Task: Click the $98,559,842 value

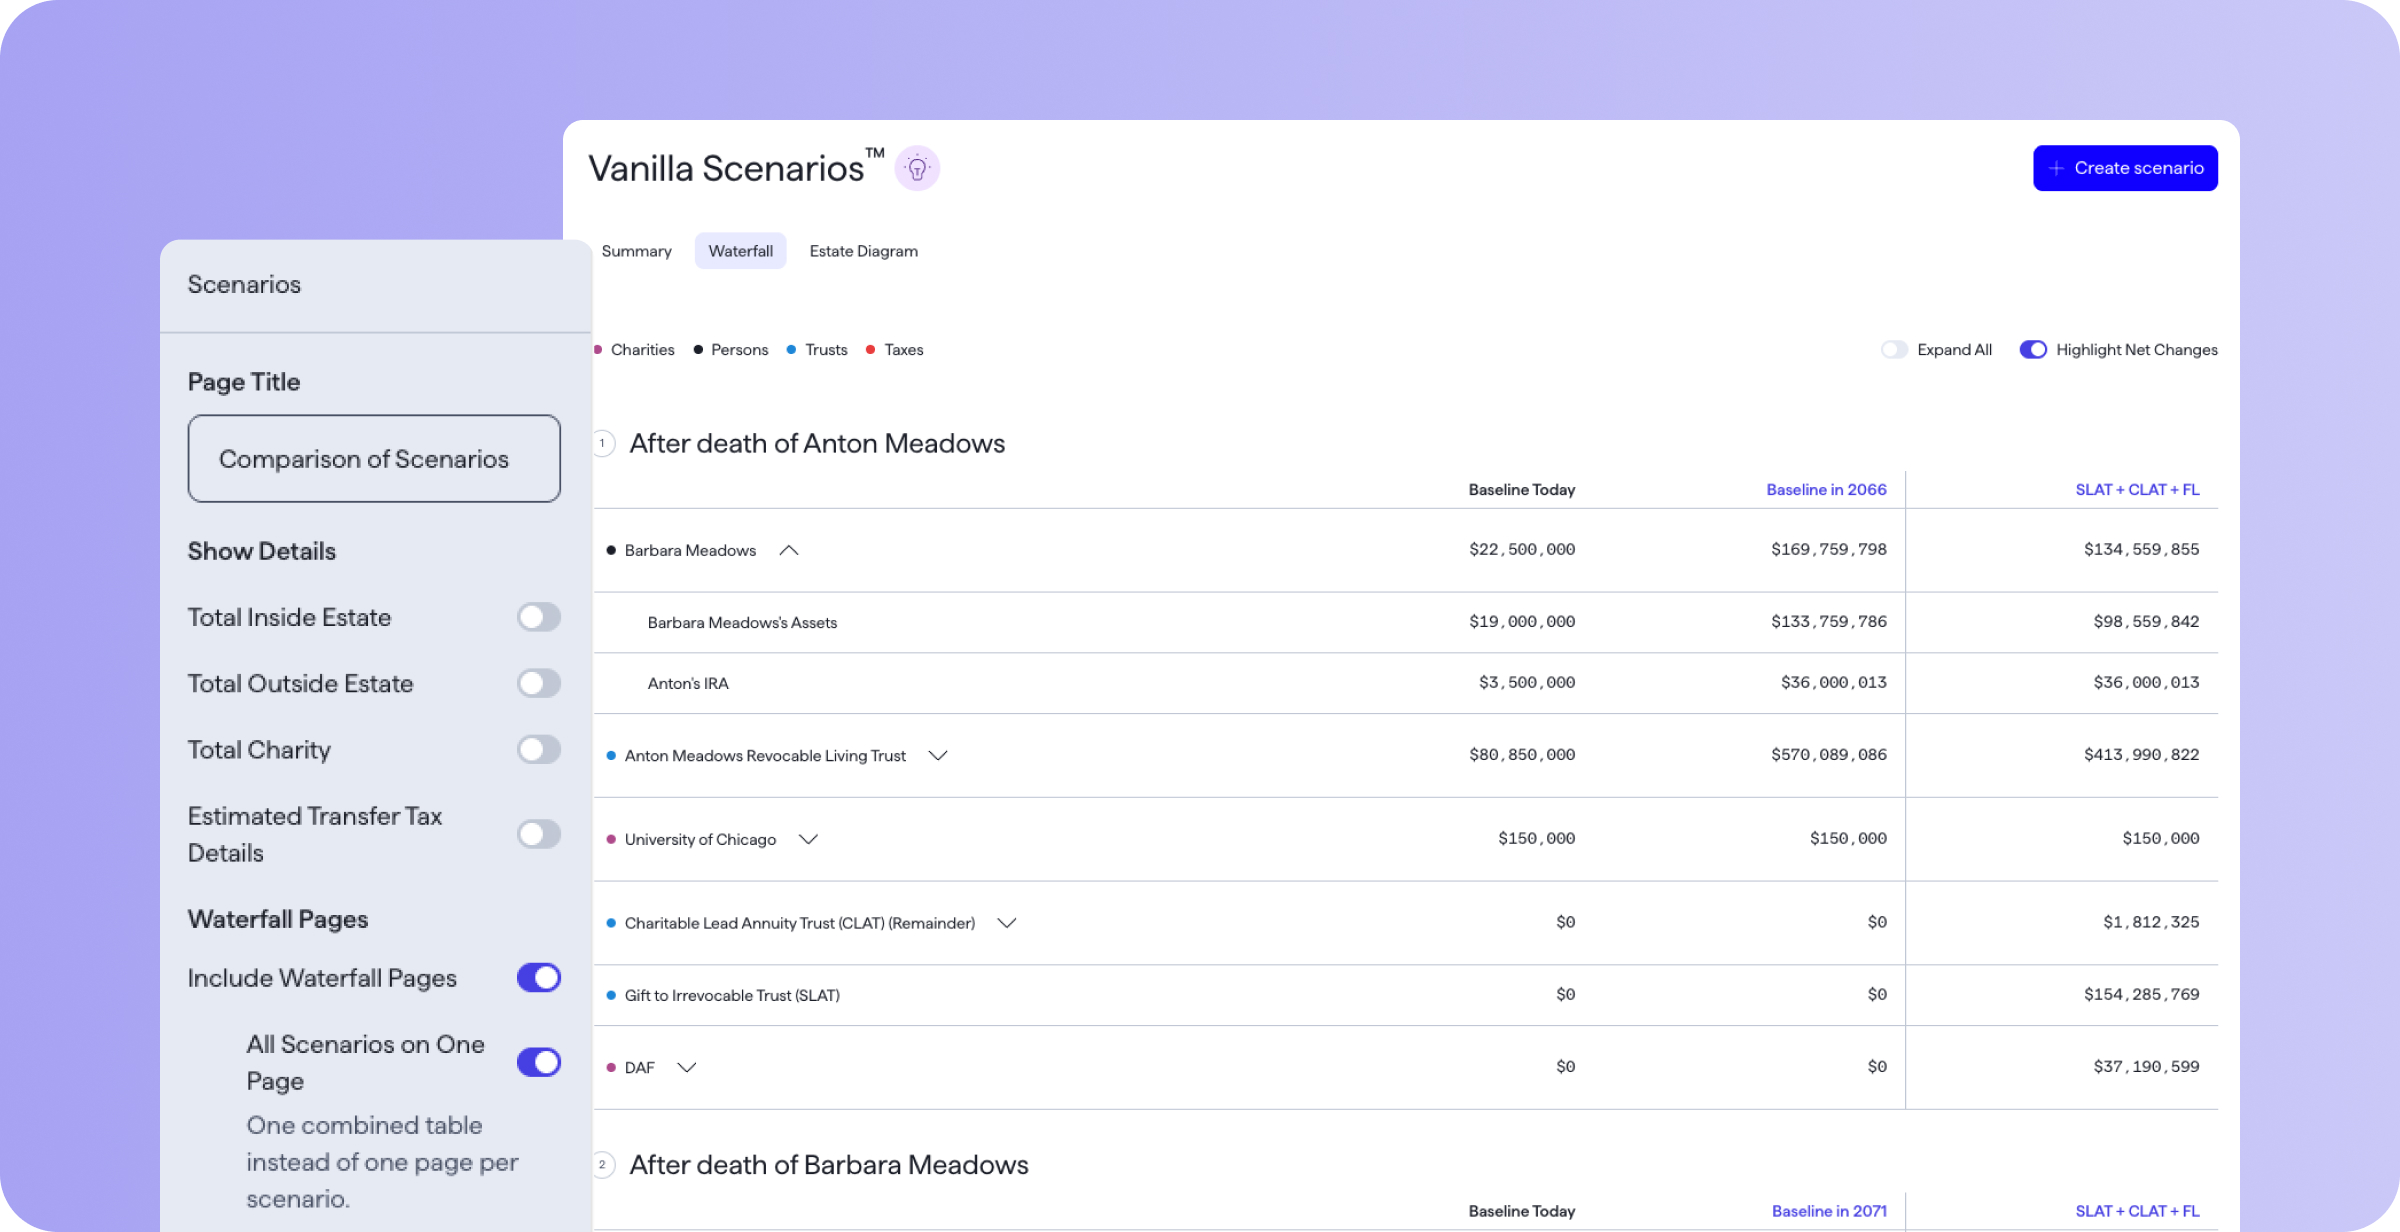Action: (2146, 622)
